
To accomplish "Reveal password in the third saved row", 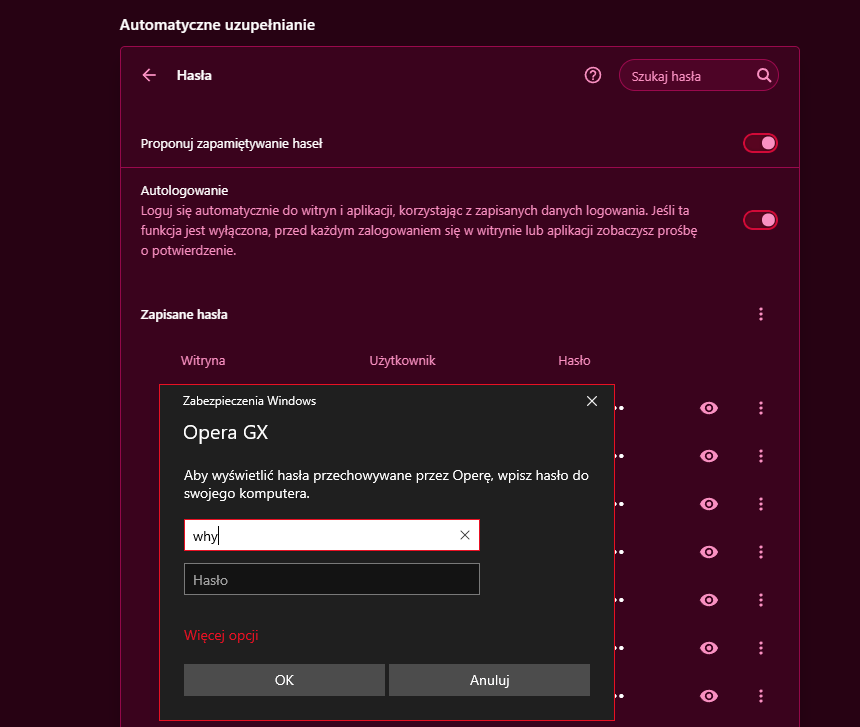I will point(709,504).
